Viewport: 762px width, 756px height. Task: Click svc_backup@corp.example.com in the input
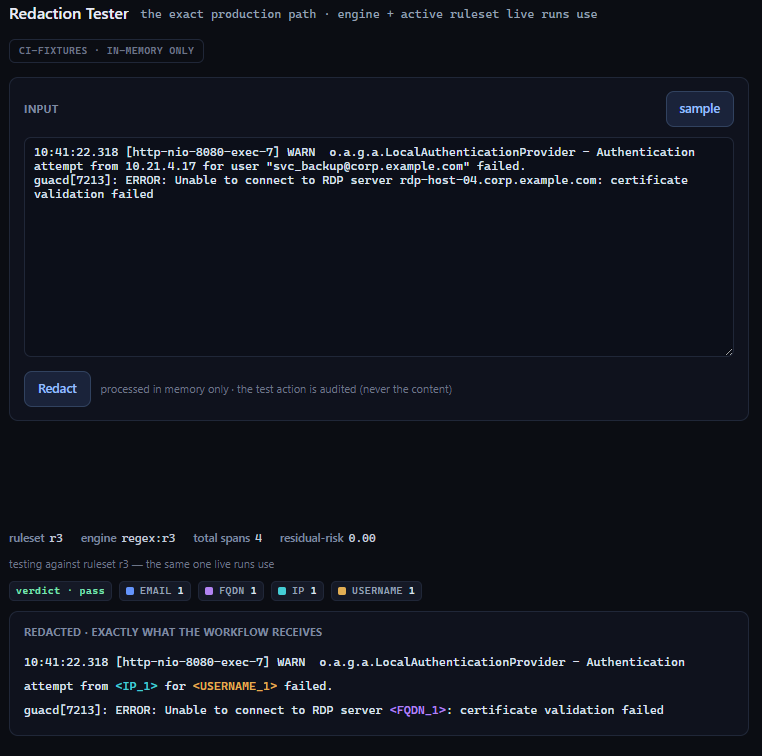[368, 166]
